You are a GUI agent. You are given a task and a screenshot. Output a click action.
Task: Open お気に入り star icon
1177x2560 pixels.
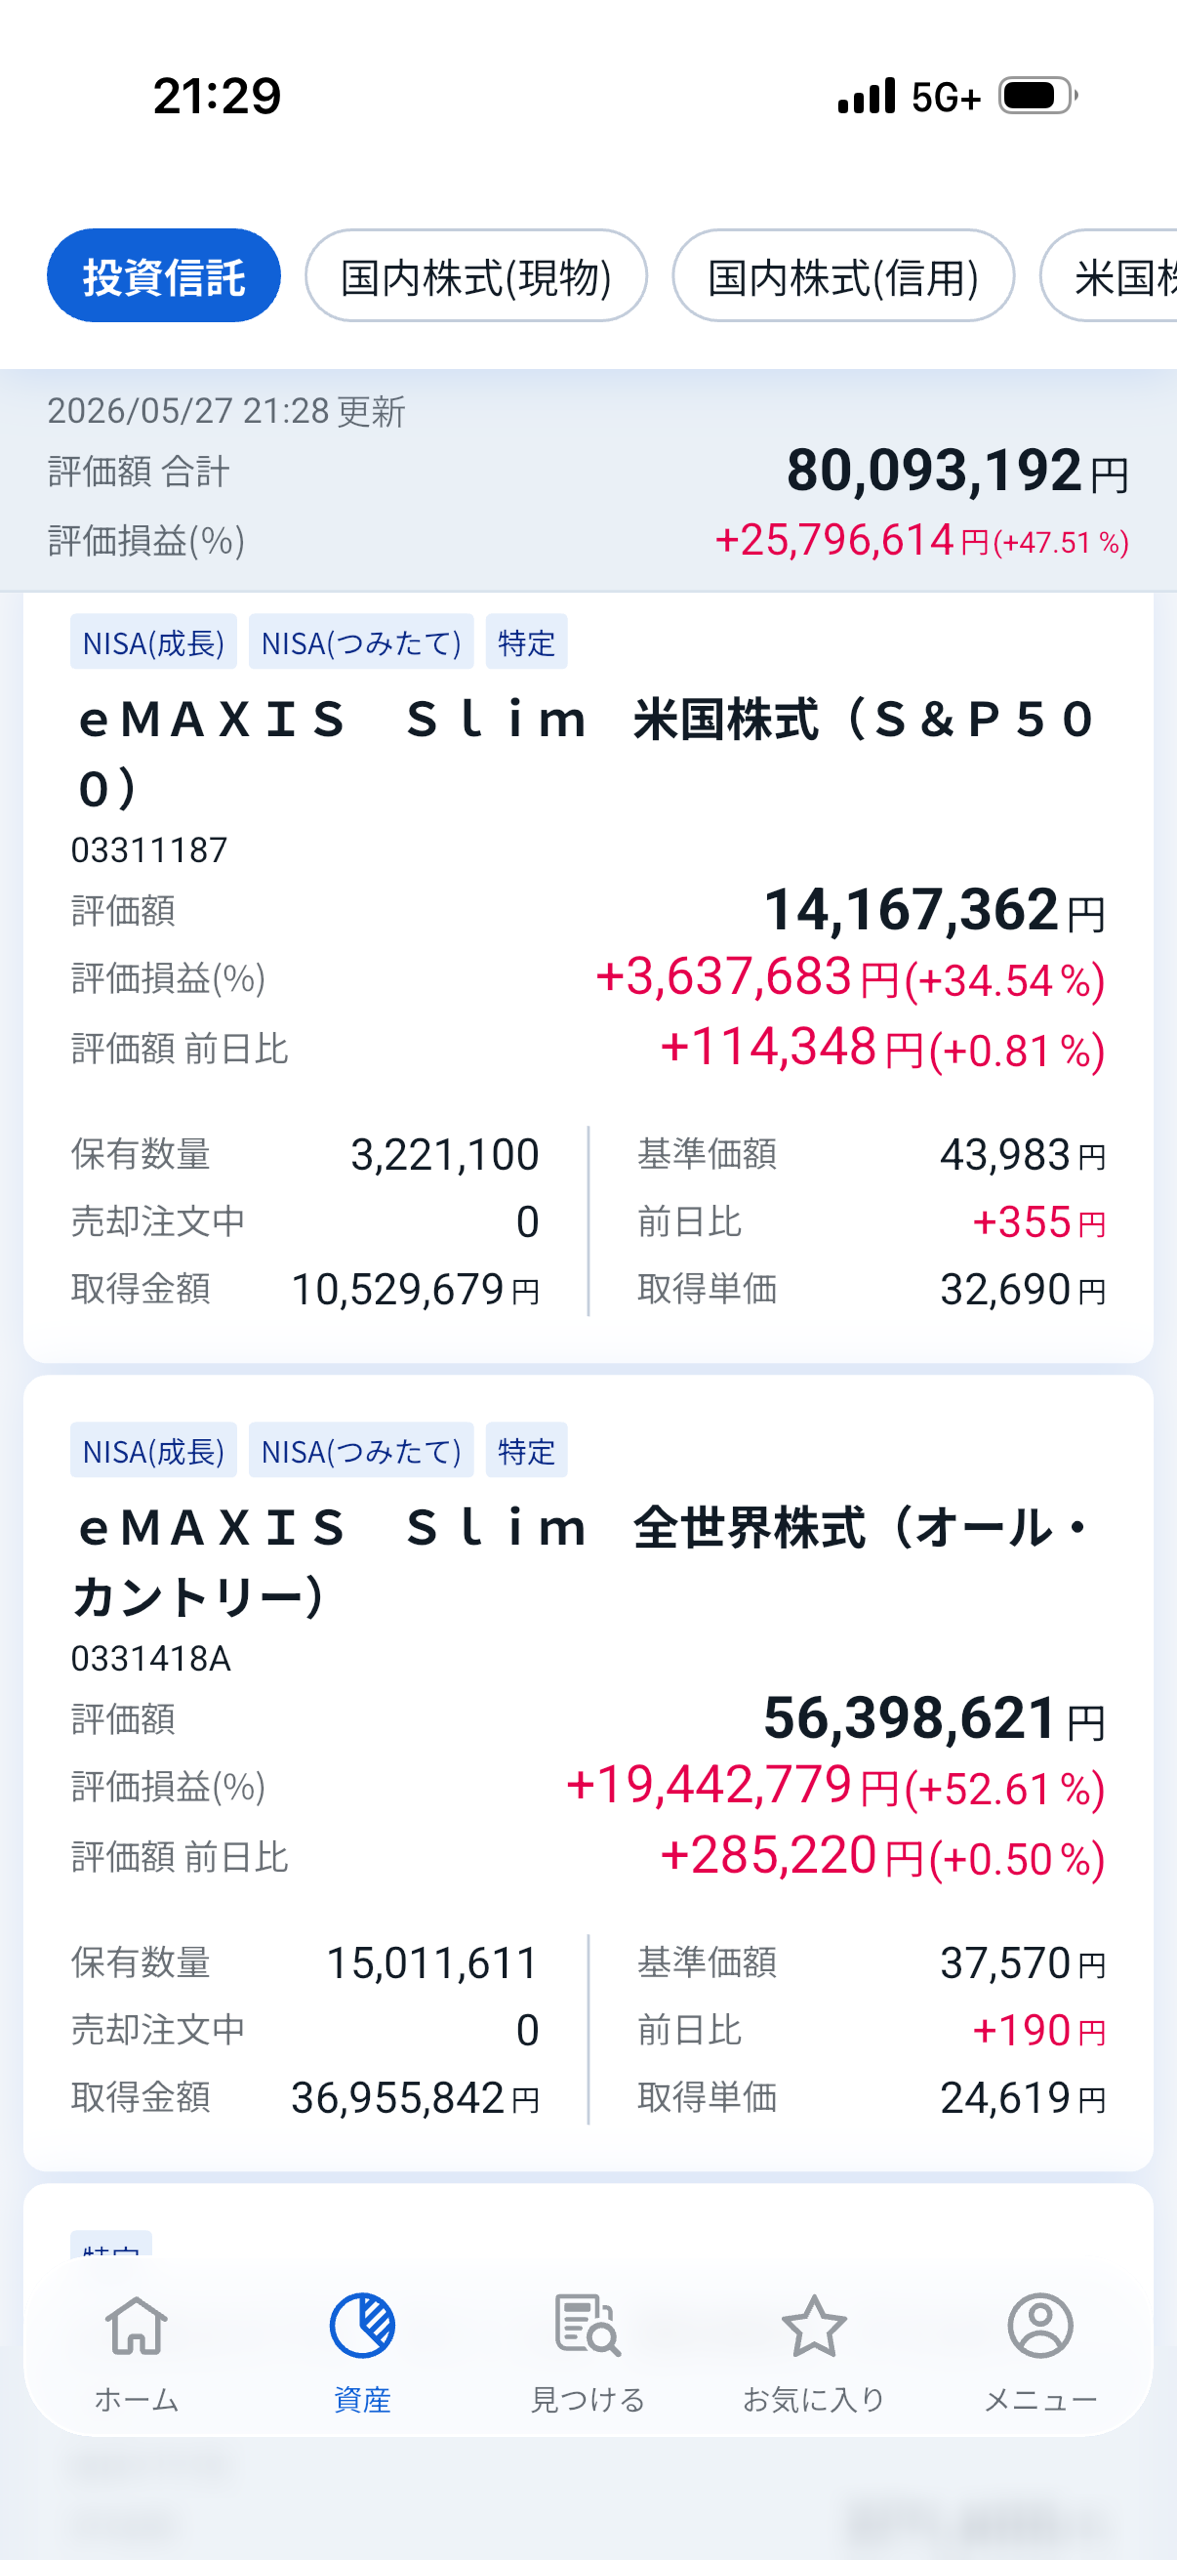[x=814, y=2326]
